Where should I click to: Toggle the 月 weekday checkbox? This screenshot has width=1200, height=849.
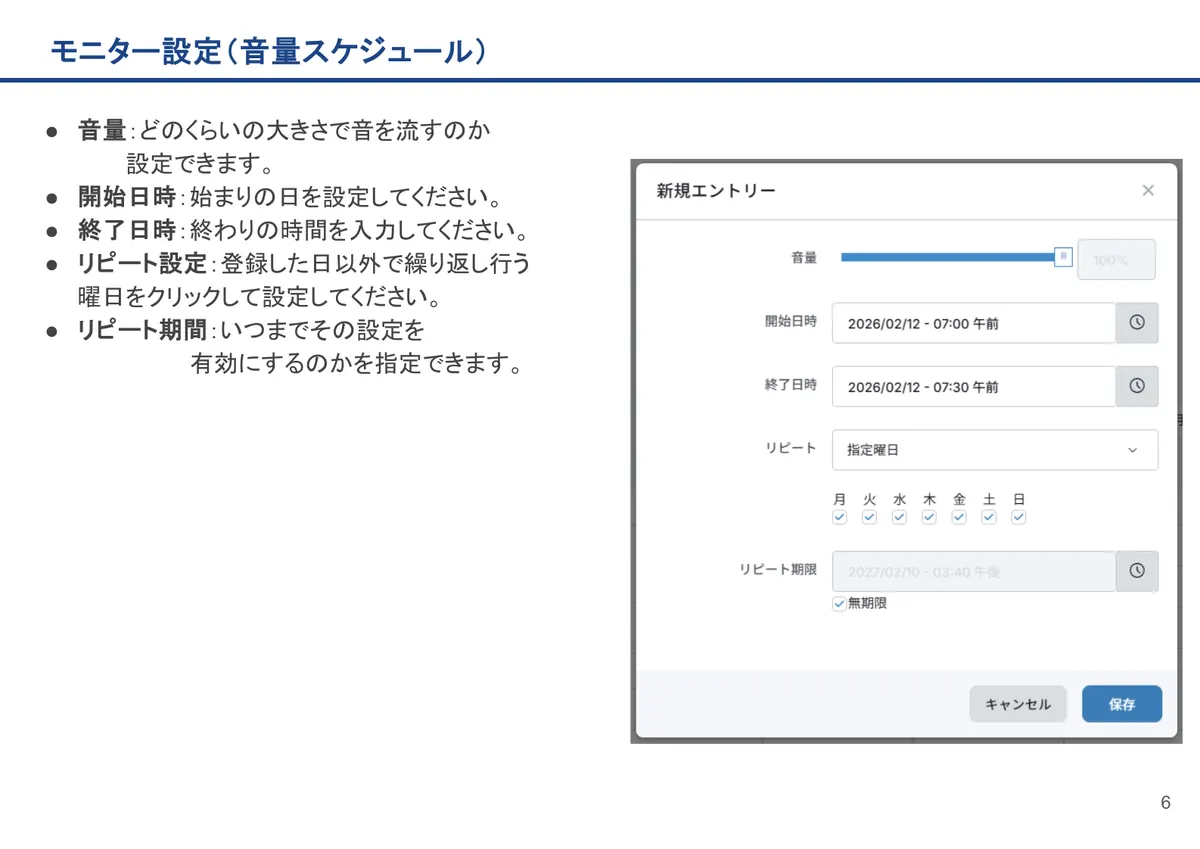coord(839,517)
